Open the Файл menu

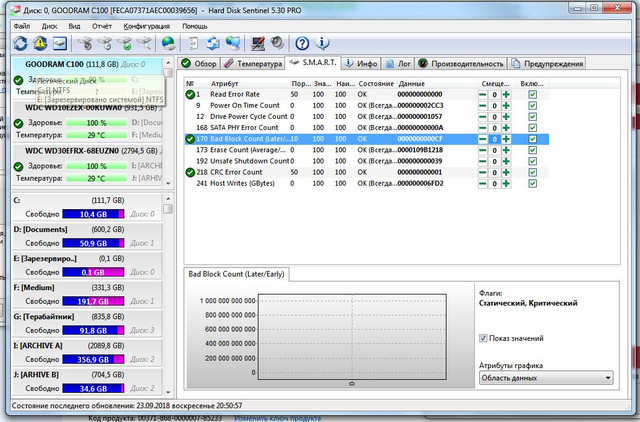(22, 26)
